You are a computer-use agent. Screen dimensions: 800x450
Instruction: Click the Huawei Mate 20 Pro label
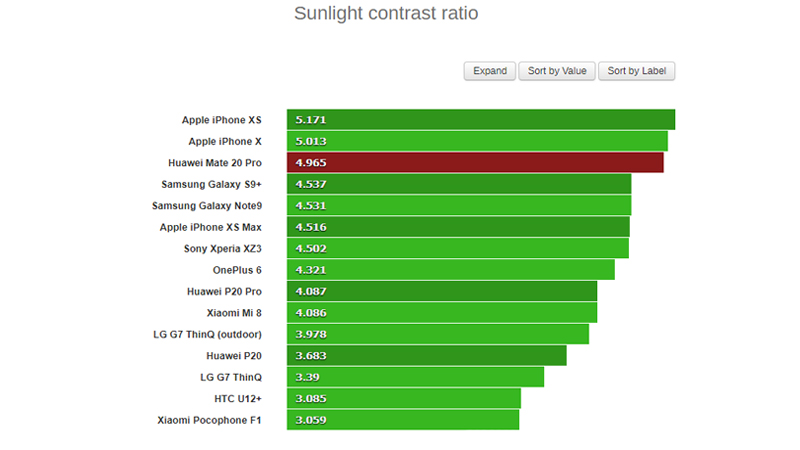[x=214, y=163]
